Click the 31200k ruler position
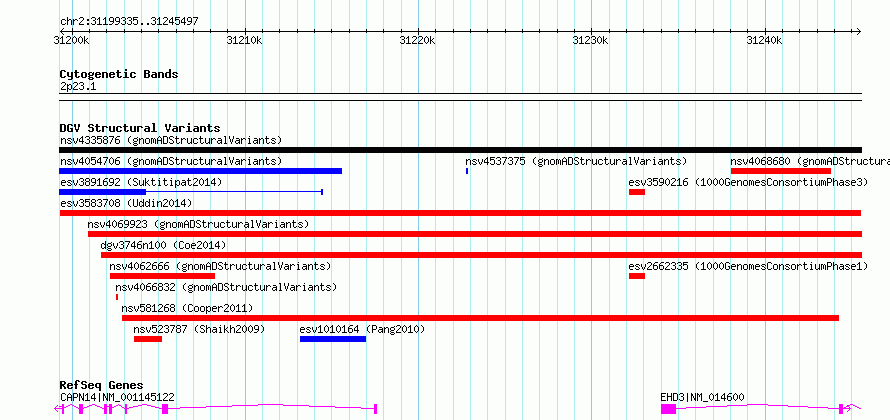The image size is (890, 420). coord(71,40)
